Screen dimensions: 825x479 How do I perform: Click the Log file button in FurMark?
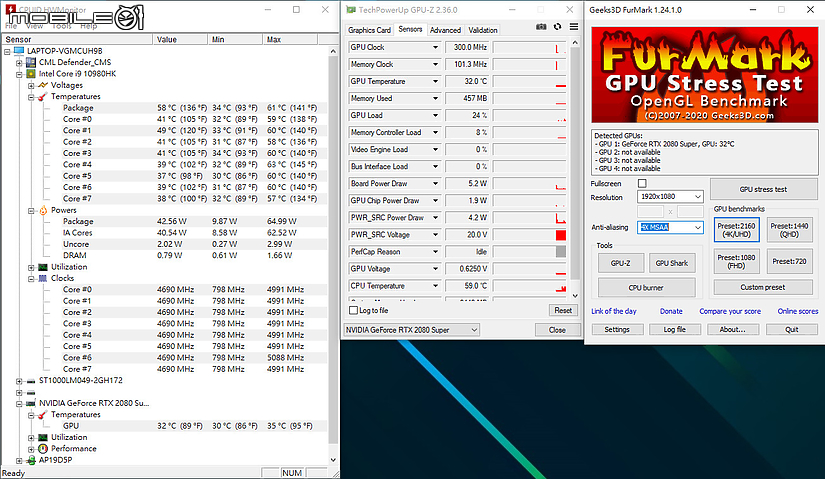coord(675,330)
